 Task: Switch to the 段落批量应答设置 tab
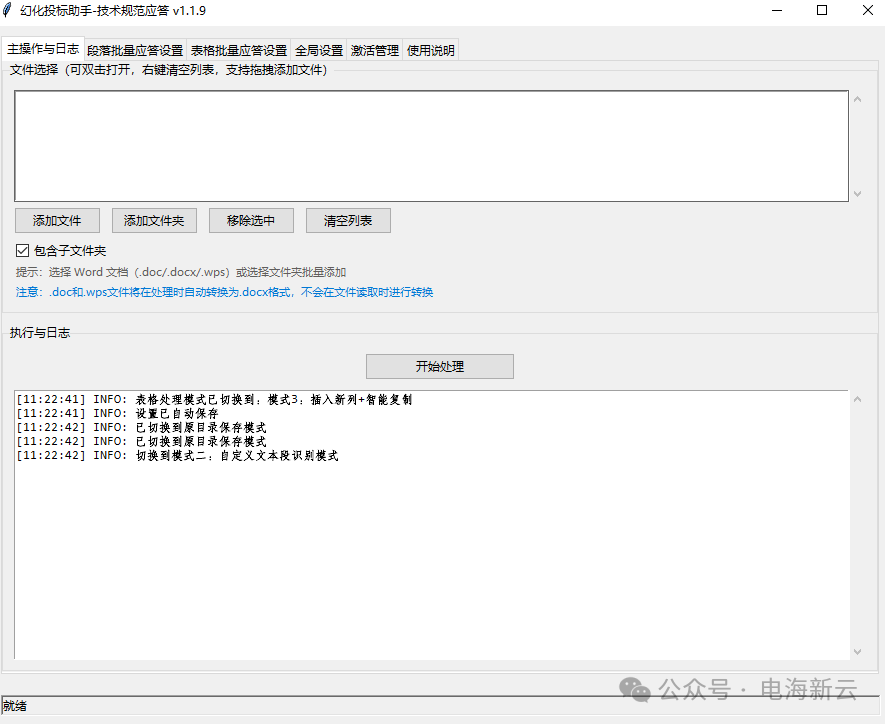point(135,51)
